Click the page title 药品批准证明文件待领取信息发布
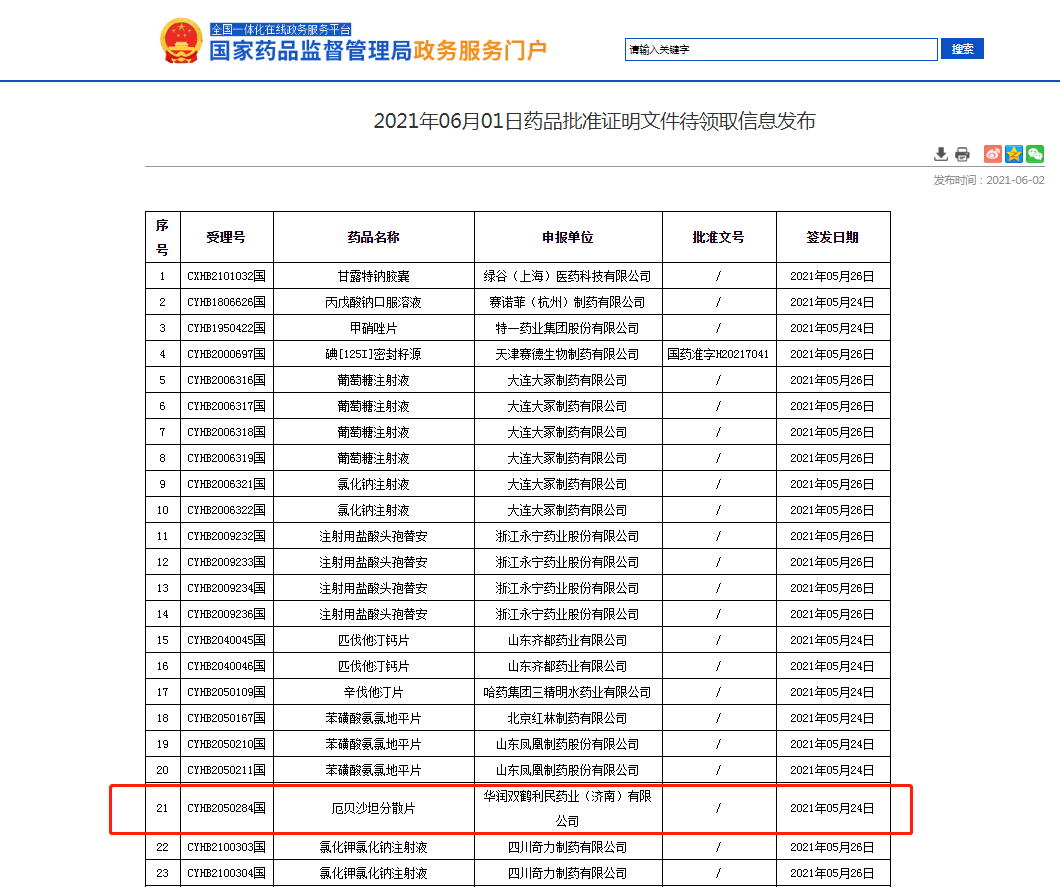Viewport: 1060px width, 887px height. [594, 121]
